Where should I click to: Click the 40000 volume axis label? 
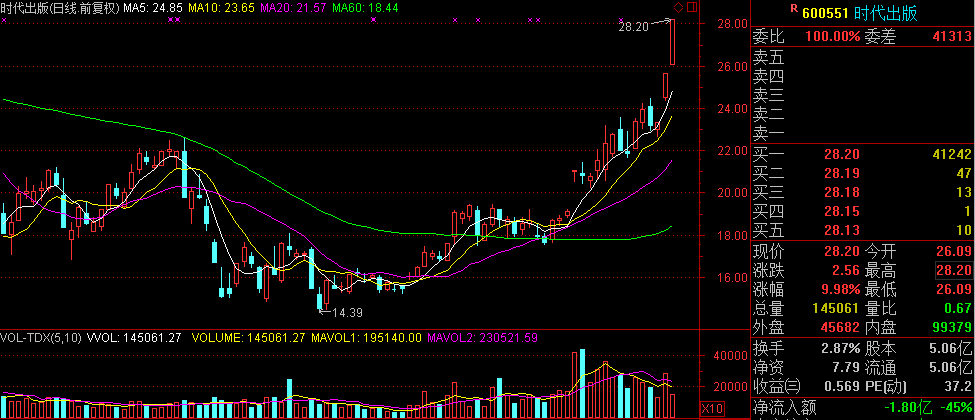732,357
